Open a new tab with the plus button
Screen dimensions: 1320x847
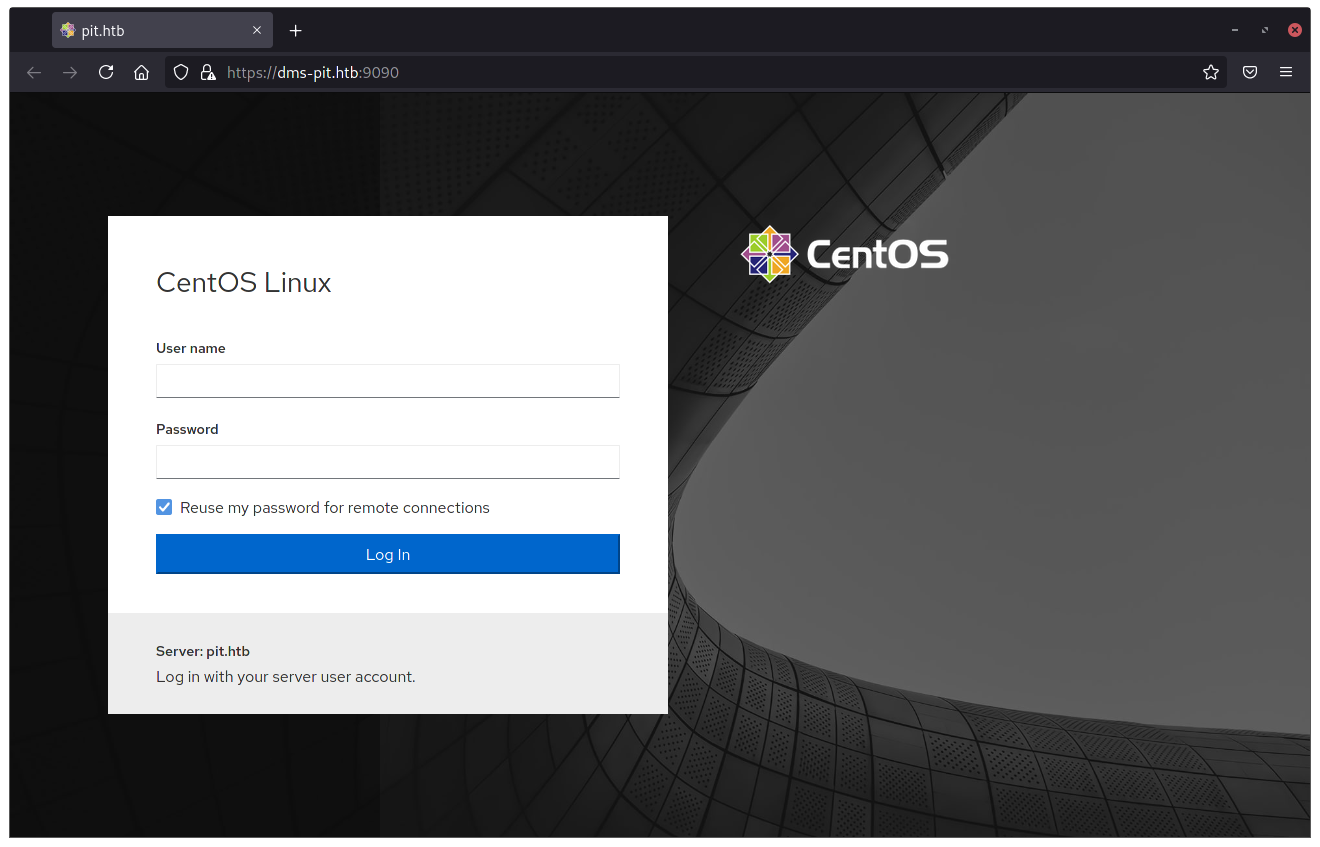click(295, 31)
